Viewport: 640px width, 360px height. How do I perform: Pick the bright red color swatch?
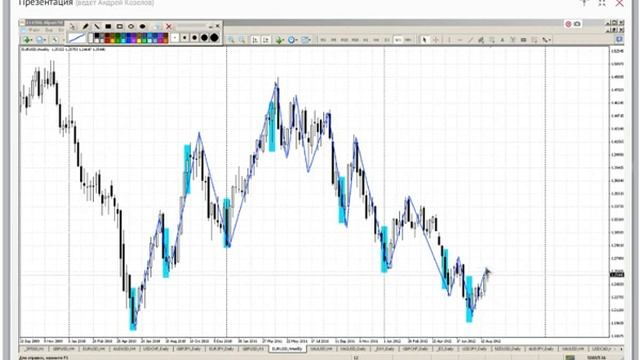[107, 41]
